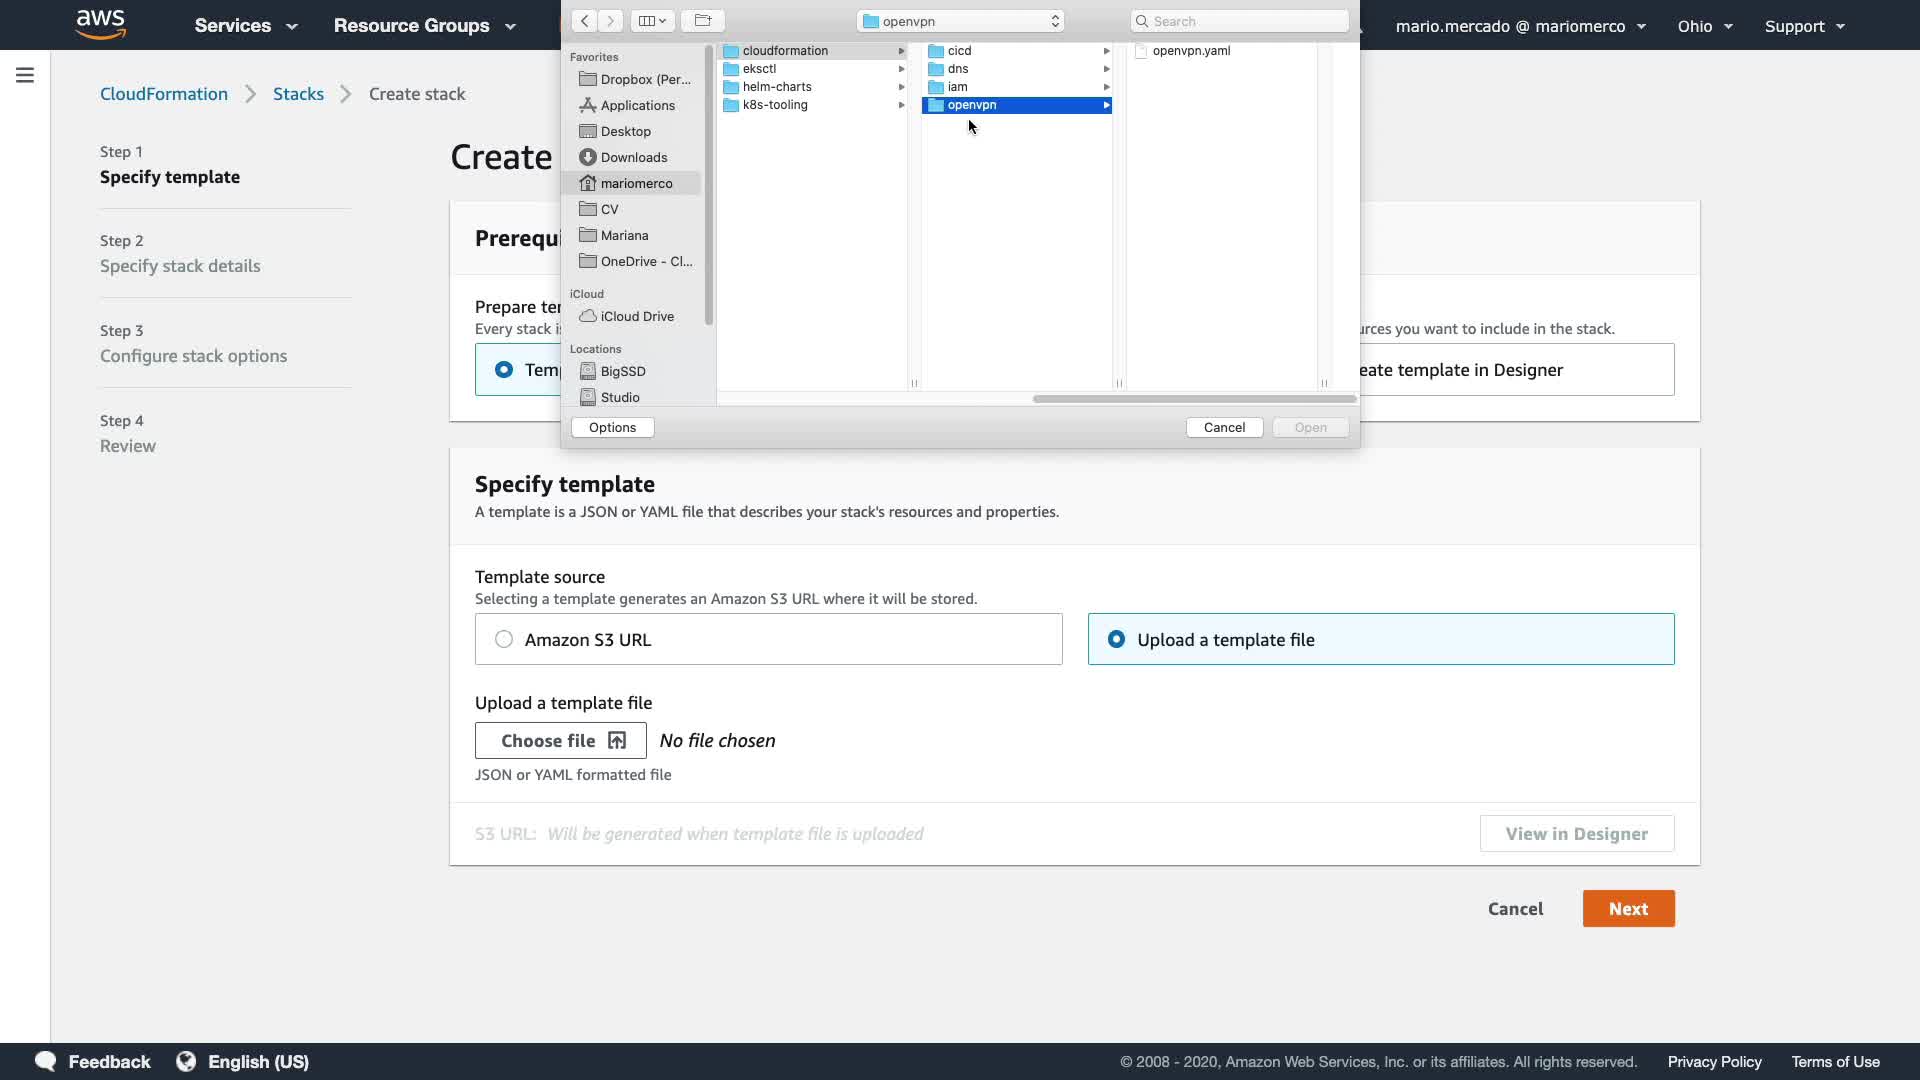Open Downloads in Favorites sidebar
Viewport: 1920px width, 1080px height.
pyautogui.click(x=633, y=157)
